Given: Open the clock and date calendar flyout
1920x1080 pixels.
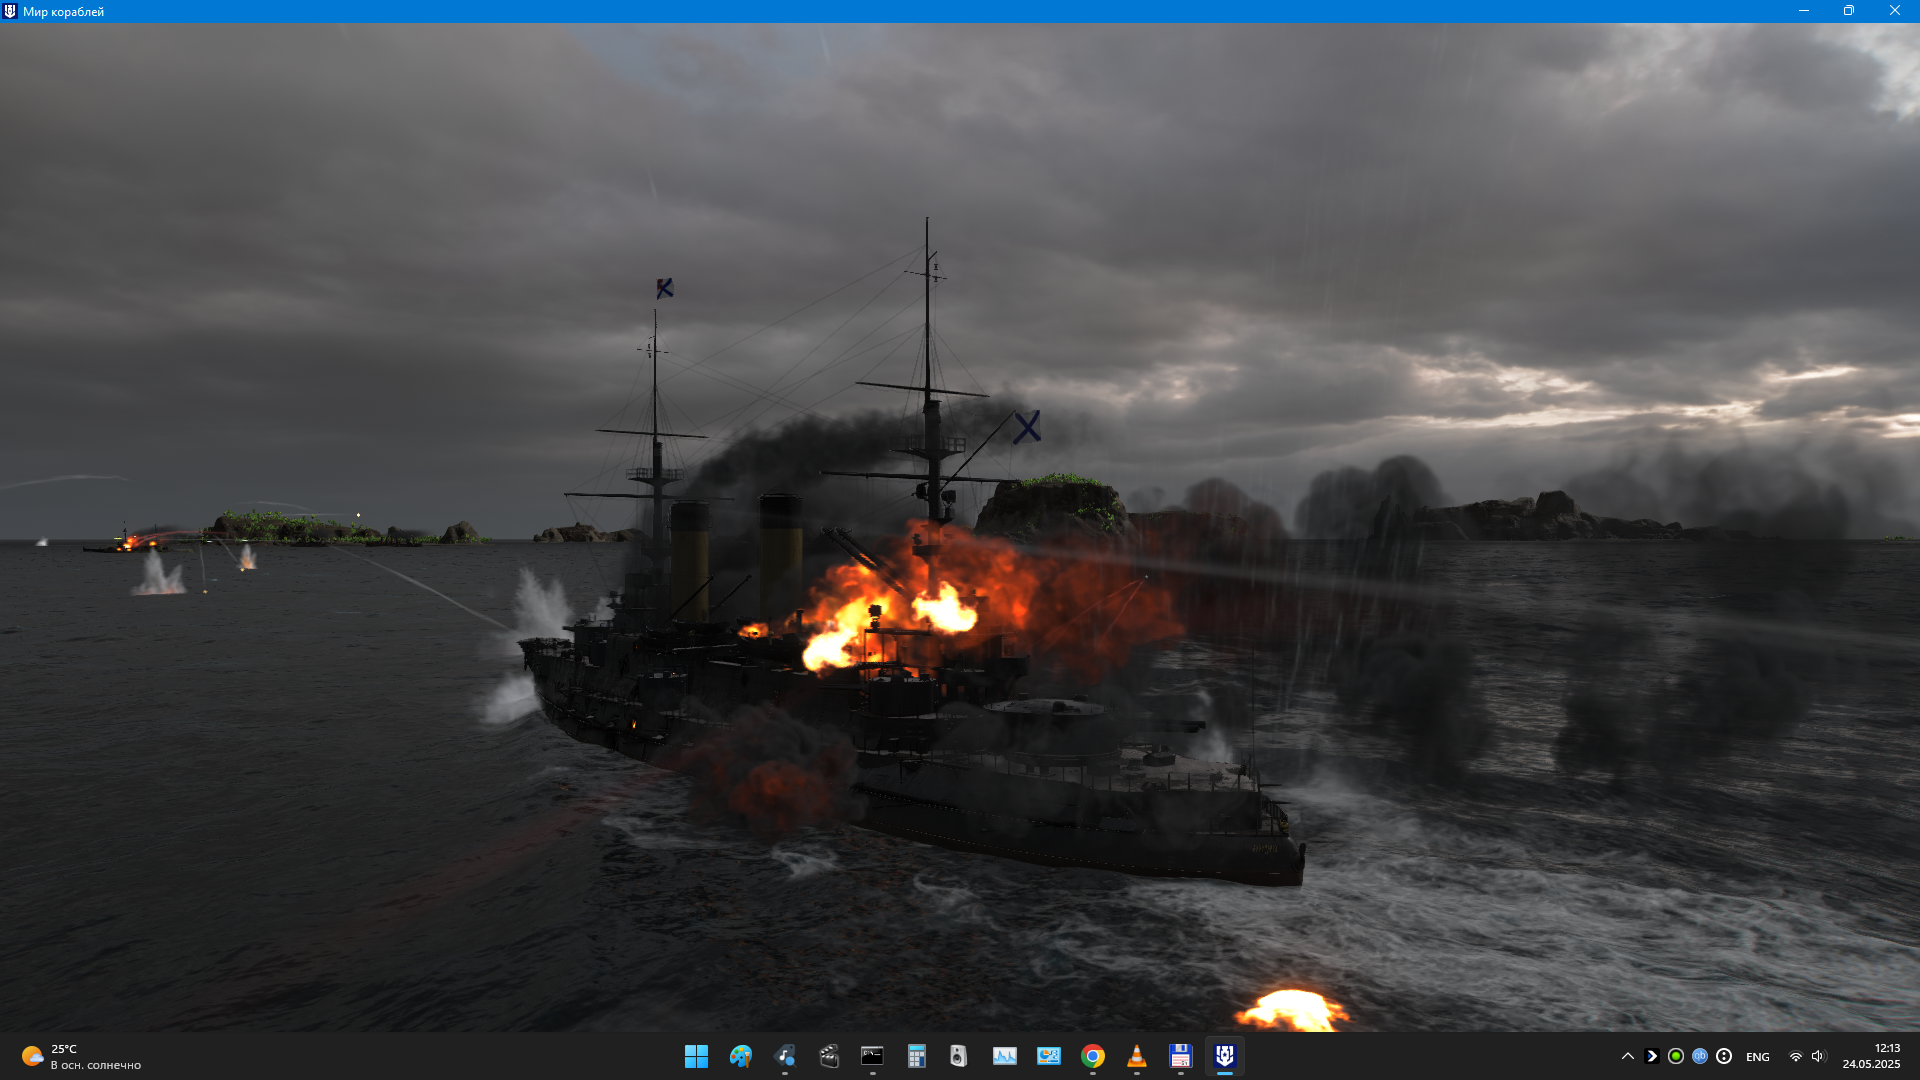Looking at the screenshot, I should point(1871,1056).
